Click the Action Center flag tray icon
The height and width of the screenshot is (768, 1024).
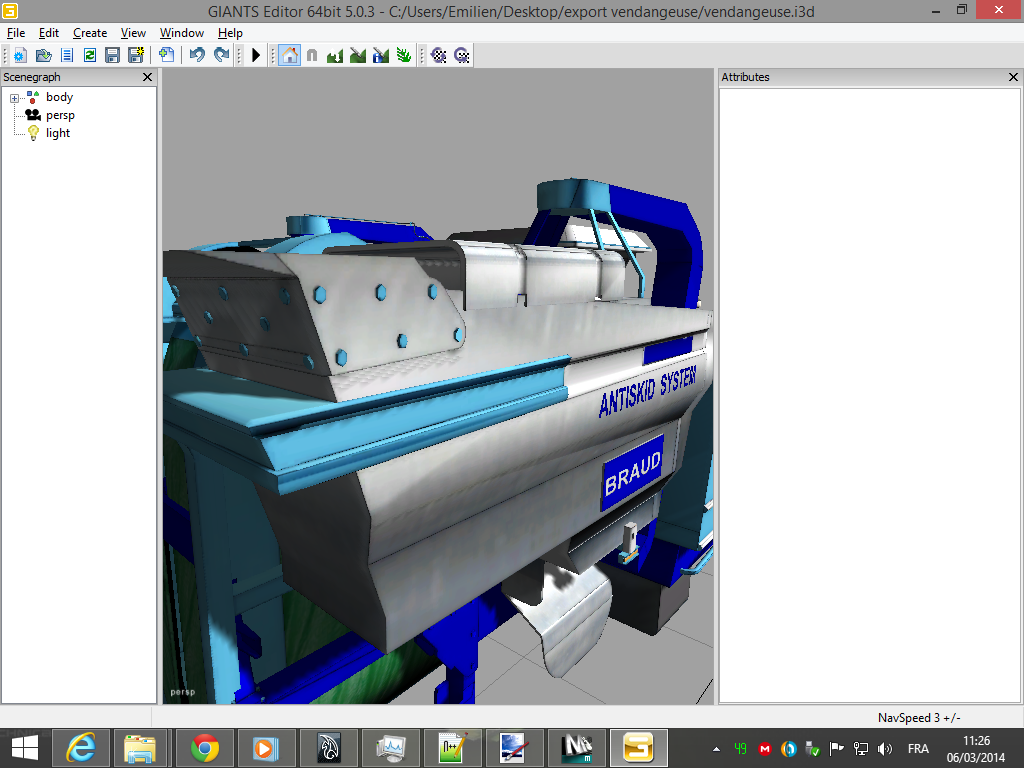point(837,749)
